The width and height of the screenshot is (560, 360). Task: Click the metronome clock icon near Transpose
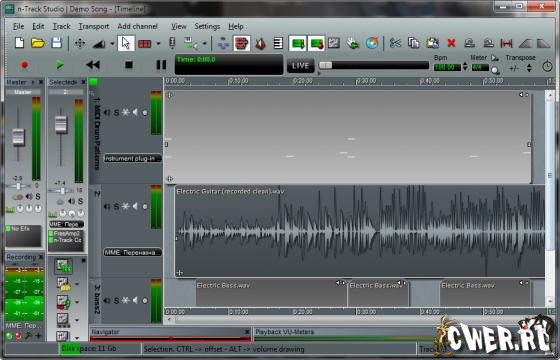[547, 66]
